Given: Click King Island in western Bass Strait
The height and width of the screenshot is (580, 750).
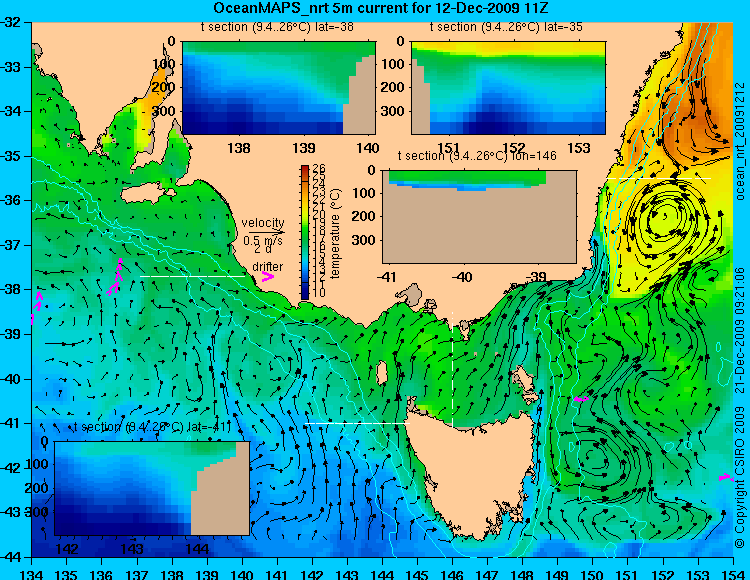Looking at the screenshot, I should click(382, 372).
